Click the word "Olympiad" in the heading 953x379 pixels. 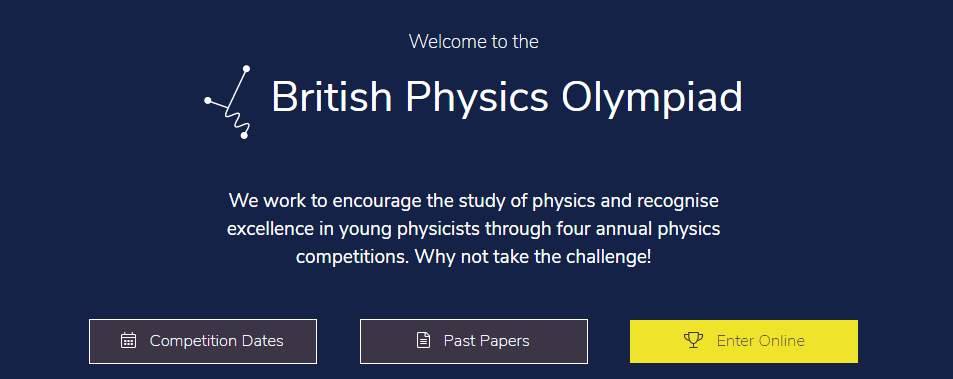(652, 98)
